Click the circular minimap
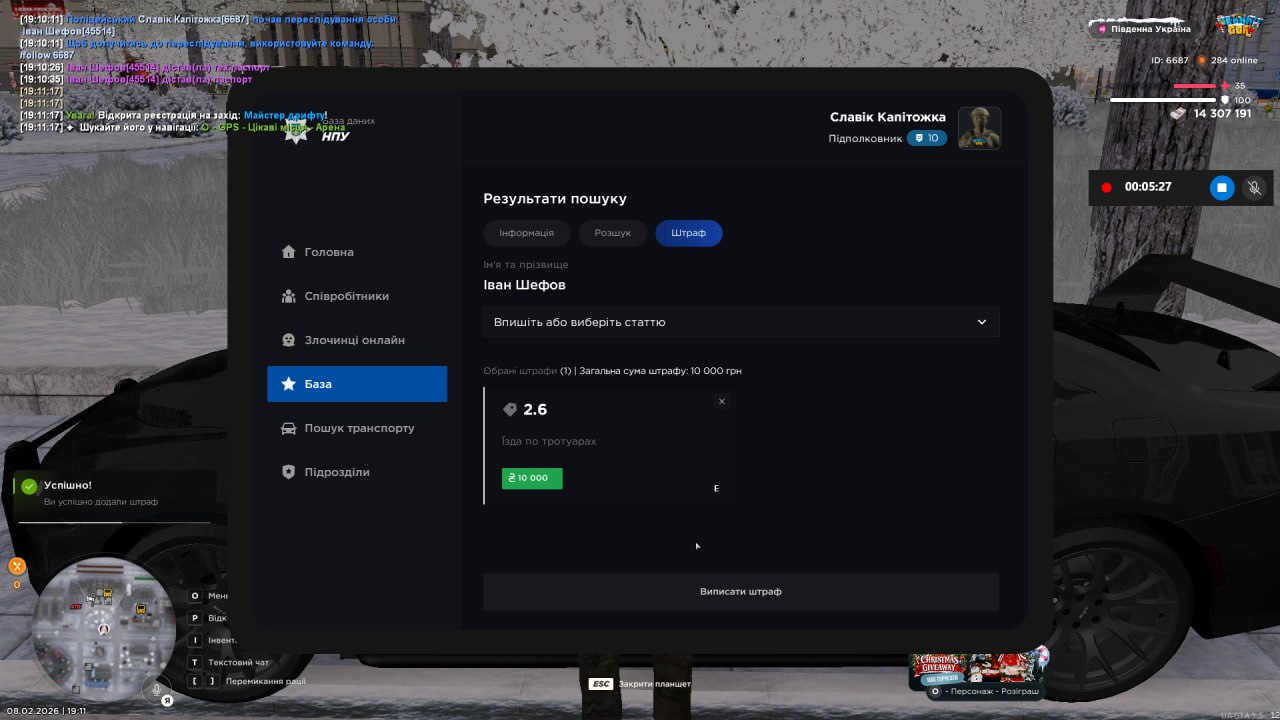Viewport: 1280px width, 720px height. click(103, 628)
